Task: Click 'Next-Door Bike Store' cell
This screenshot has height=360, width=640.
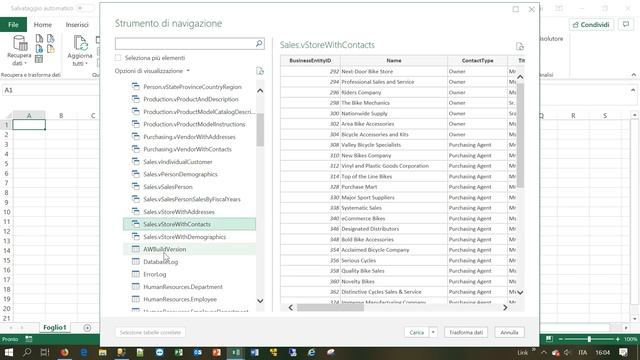Action: click(x=394, y=71)
